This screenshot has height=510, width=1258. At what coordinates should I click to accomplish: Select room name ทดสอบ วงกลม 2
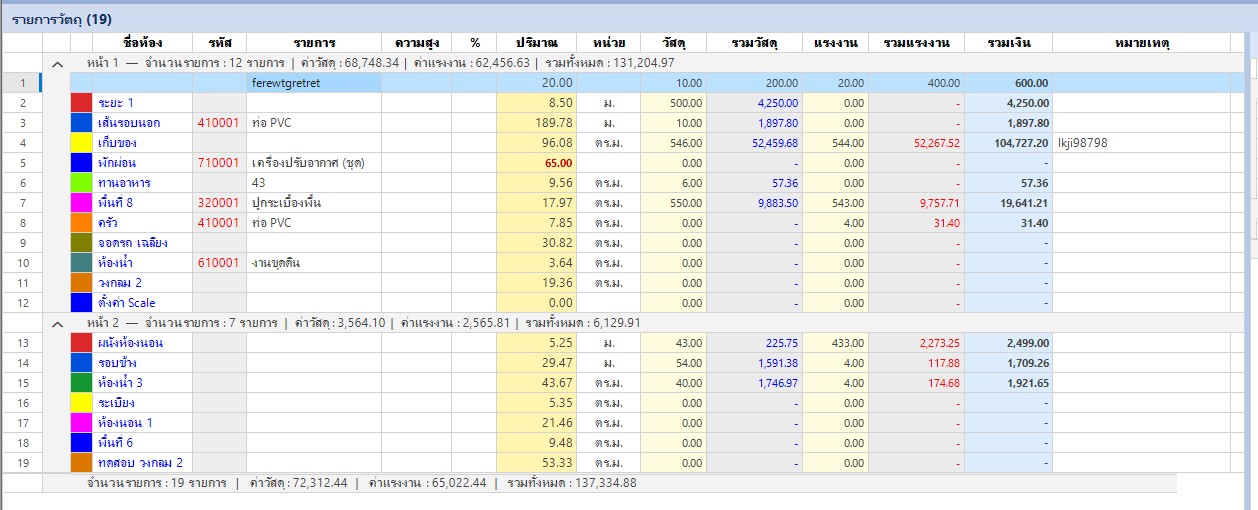pos(140,463)
